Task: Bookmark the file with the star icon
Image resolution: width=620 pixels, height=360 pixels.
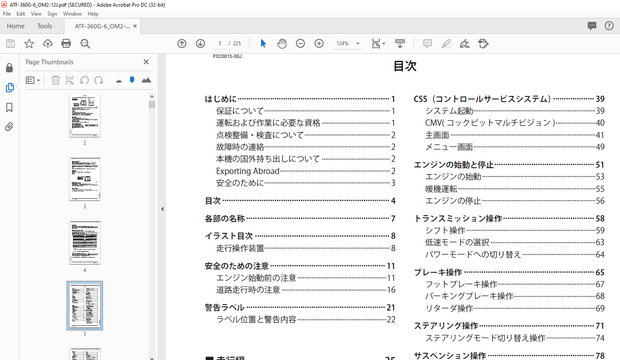Action: (x=29, y=44)
